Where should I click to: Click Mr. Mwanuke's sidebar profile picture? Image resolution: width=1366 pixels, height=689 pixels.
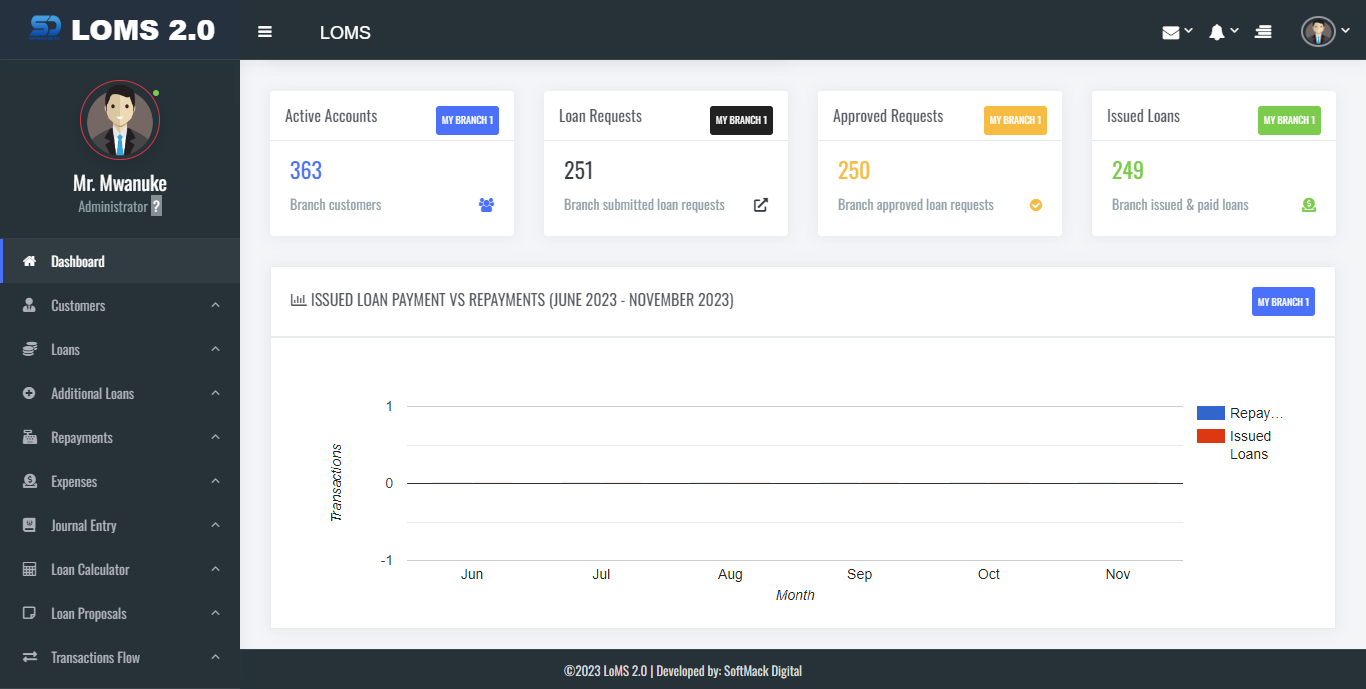tap(120, 120)
